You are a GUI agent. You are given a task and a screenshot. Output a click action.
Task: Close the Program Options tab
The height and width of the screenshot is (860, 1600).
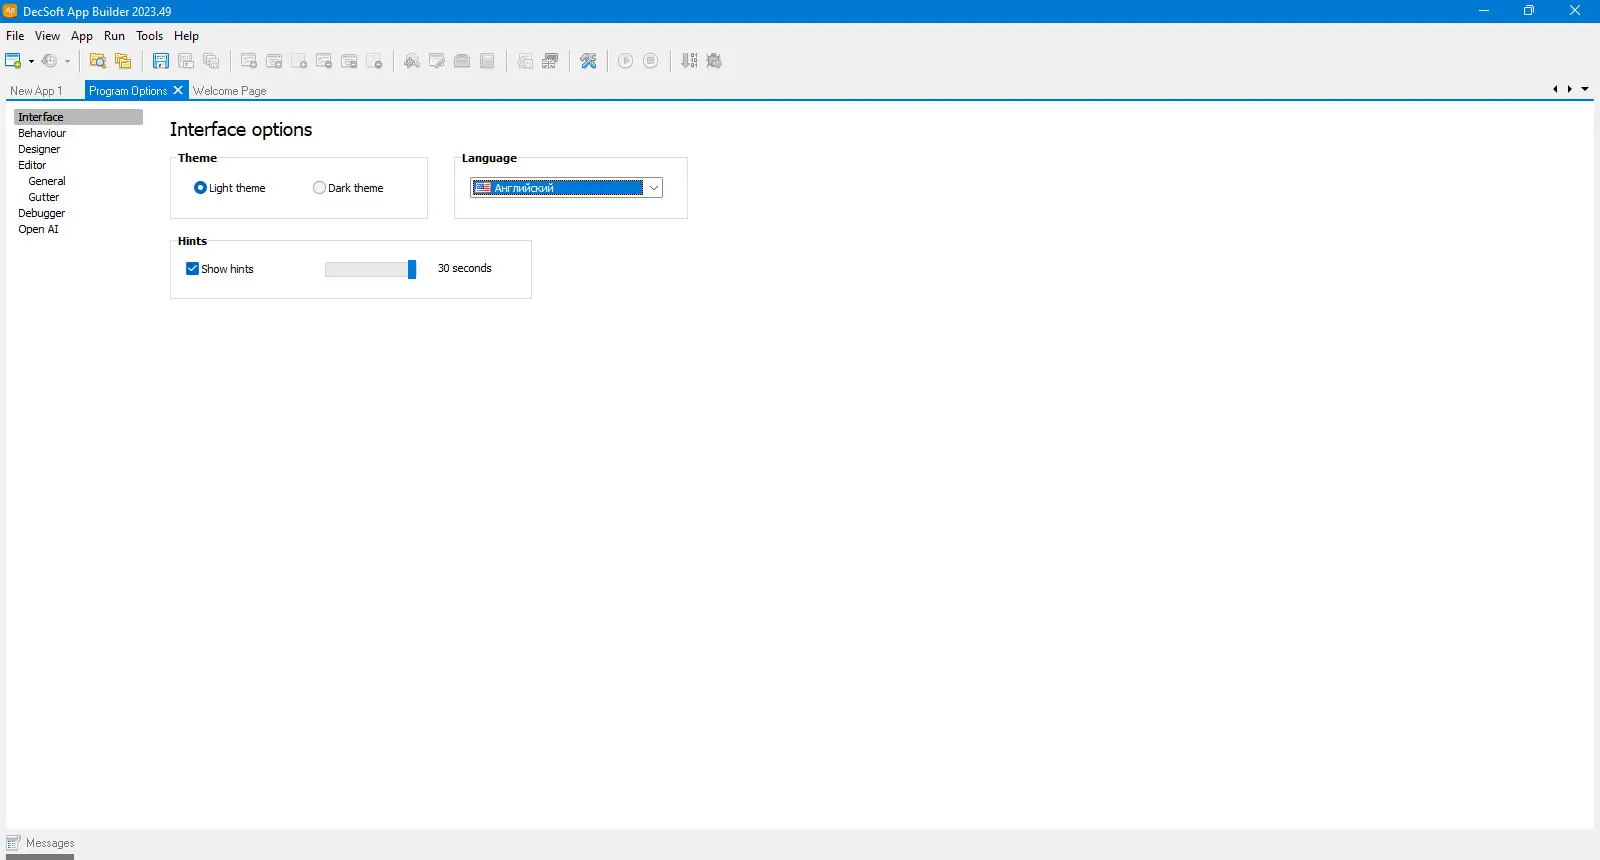(x=178, y=90)
